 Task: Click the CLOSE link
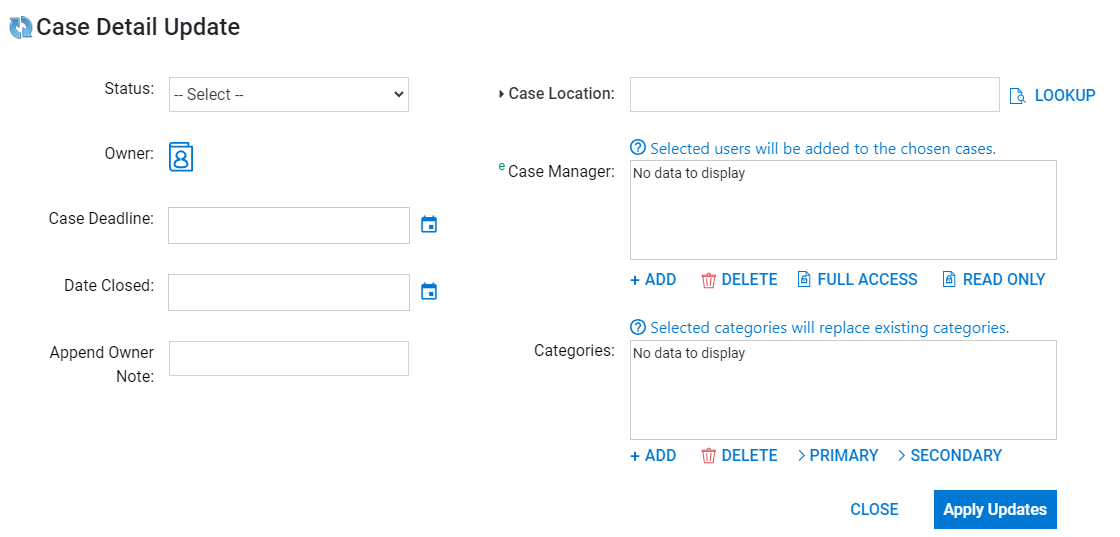[874, 509]
